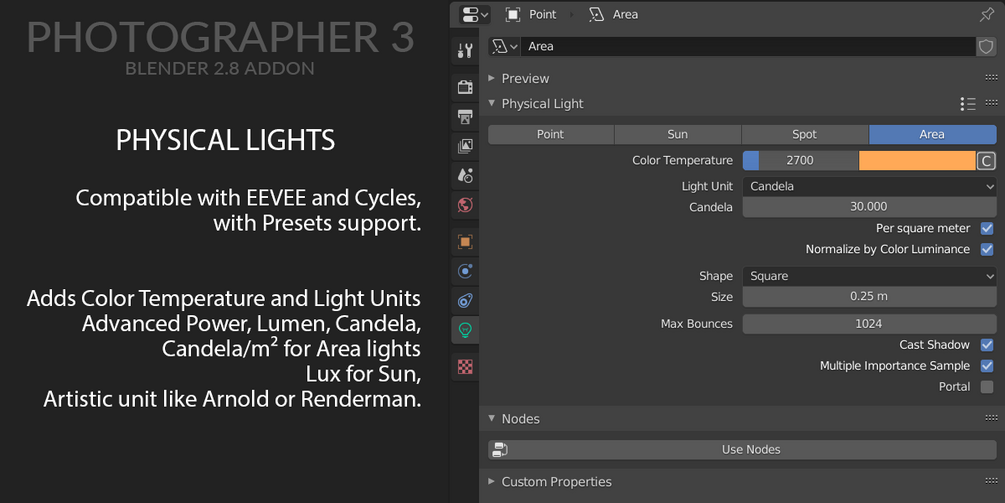
Task: Toggle the fake user shield icon
Action: (986, 46)
